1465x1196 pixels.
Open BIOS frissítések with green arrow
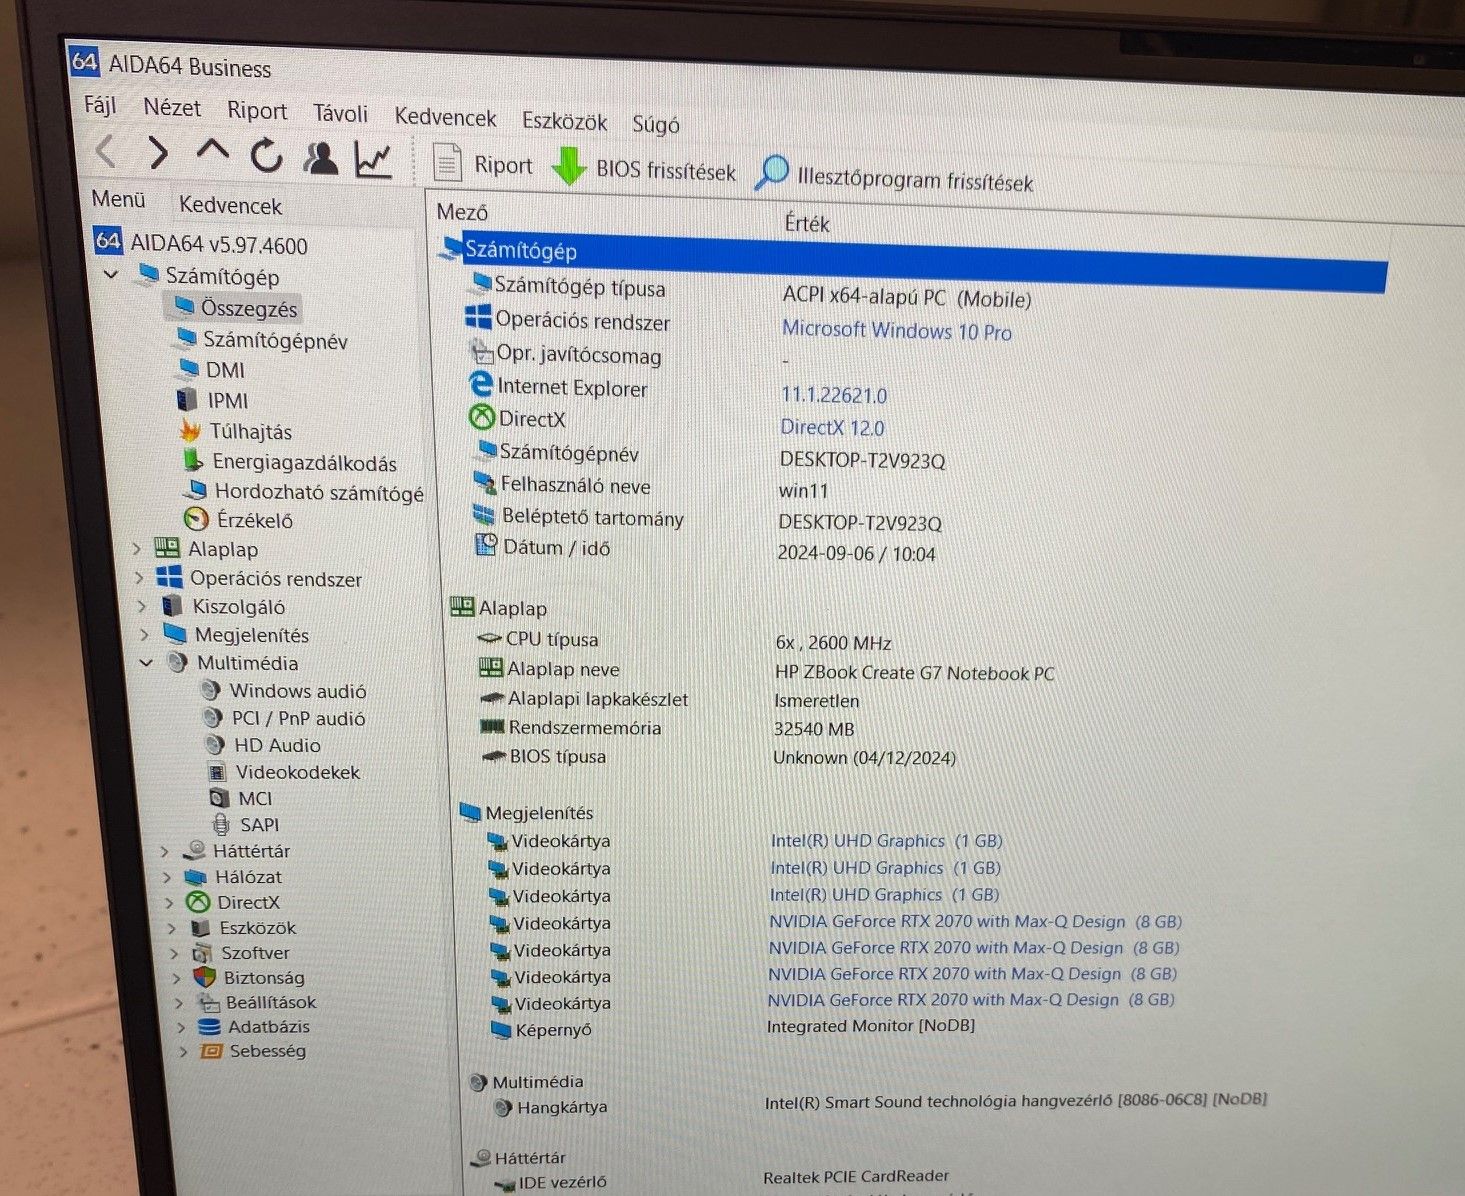point(644,169)
